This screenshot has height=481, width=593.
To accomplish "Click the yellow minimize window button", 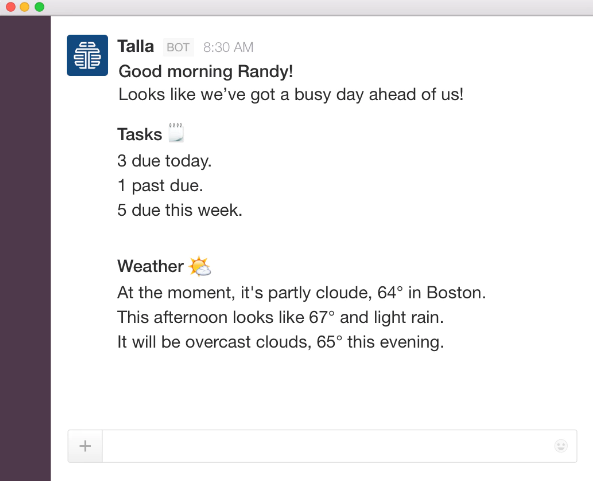I will click(25, 7).
